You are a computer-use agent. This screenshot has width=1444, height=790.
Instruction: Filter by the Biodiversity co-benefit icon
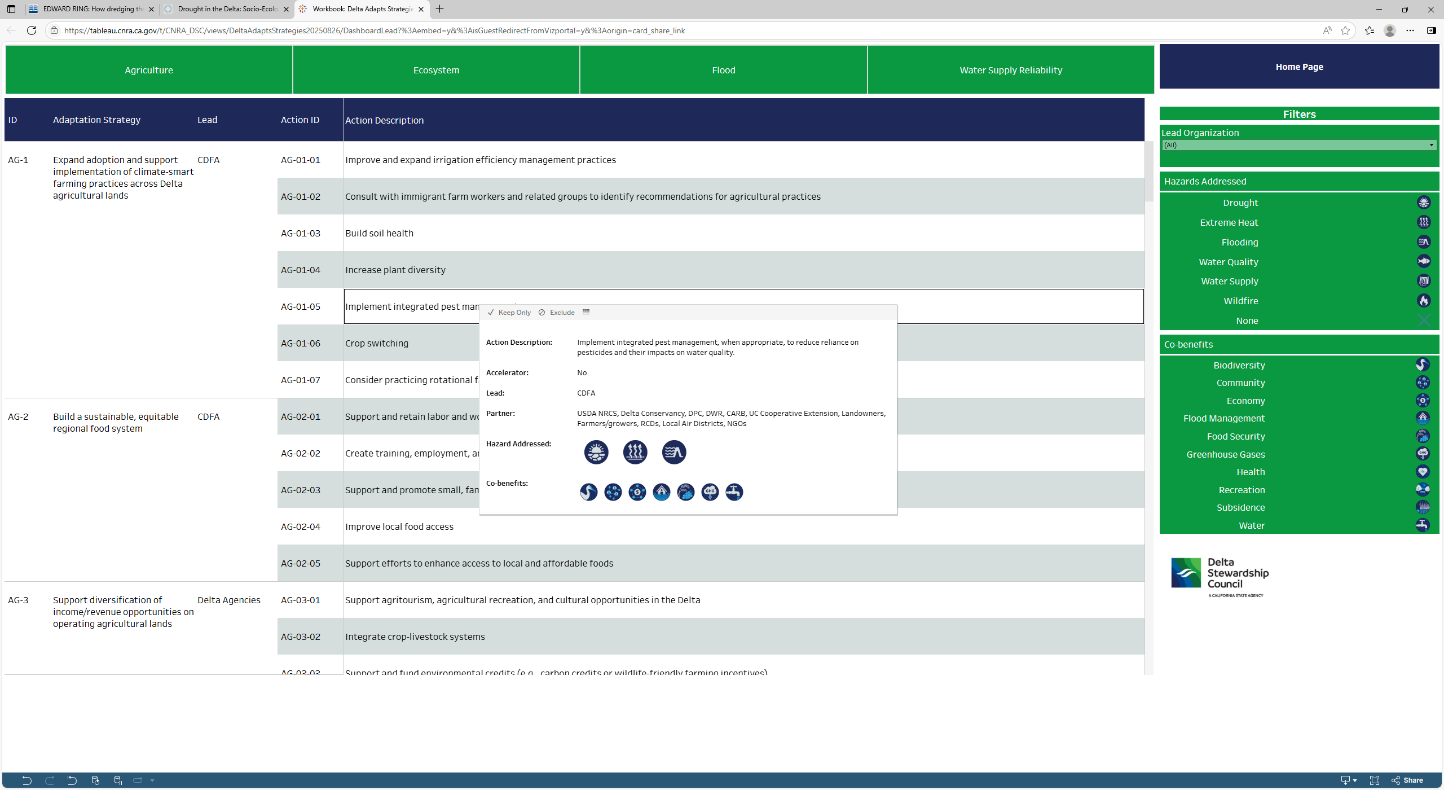[1422, 365]
